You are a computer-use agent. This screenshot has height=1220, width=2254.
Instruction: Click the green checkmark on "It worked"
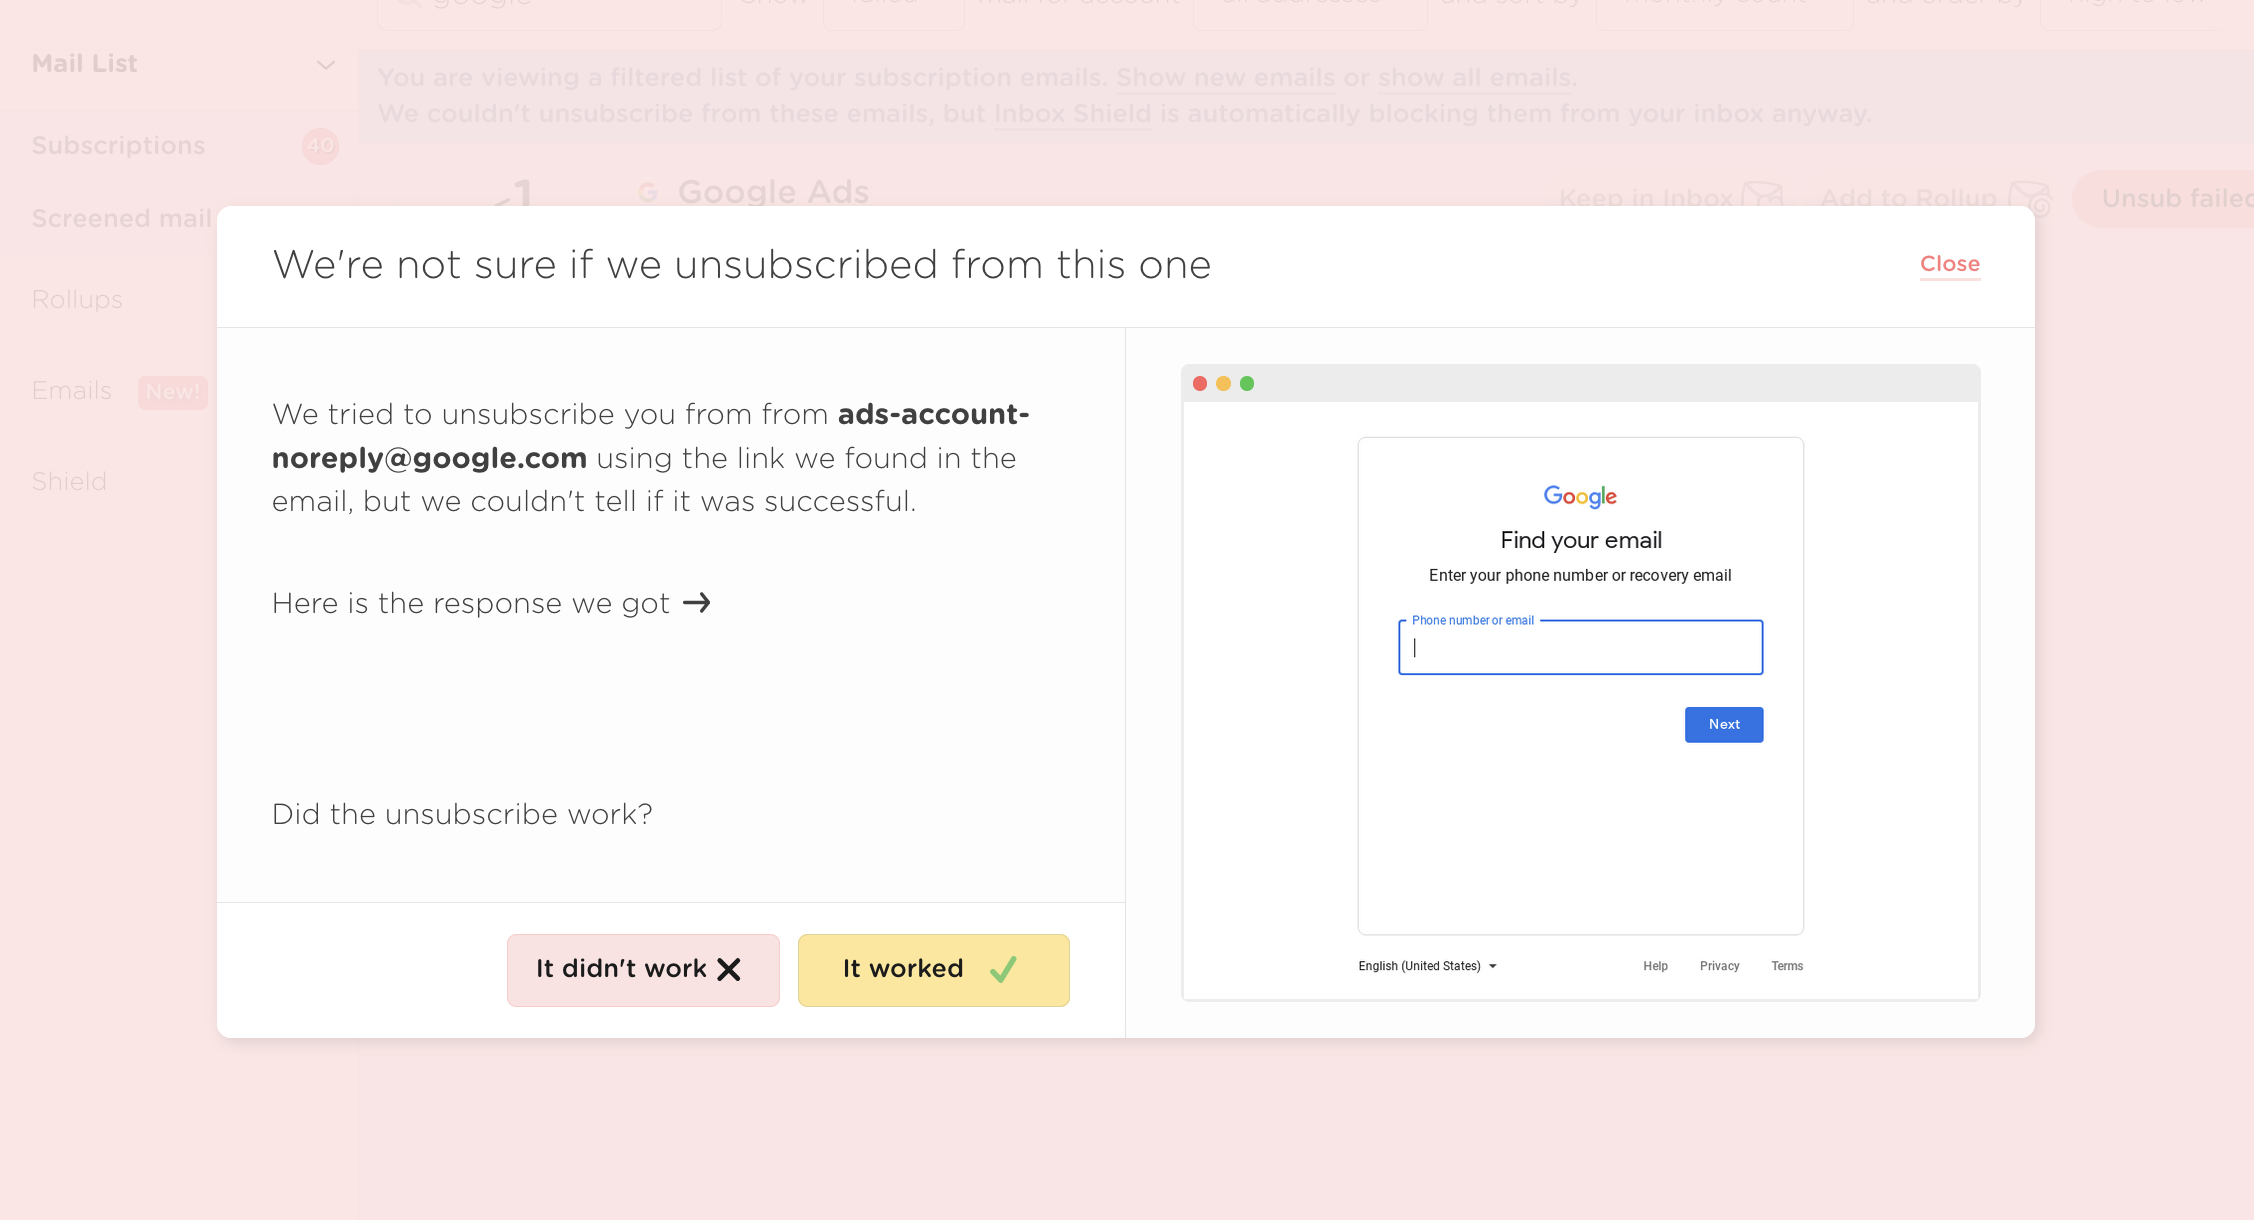point(1003,968)
